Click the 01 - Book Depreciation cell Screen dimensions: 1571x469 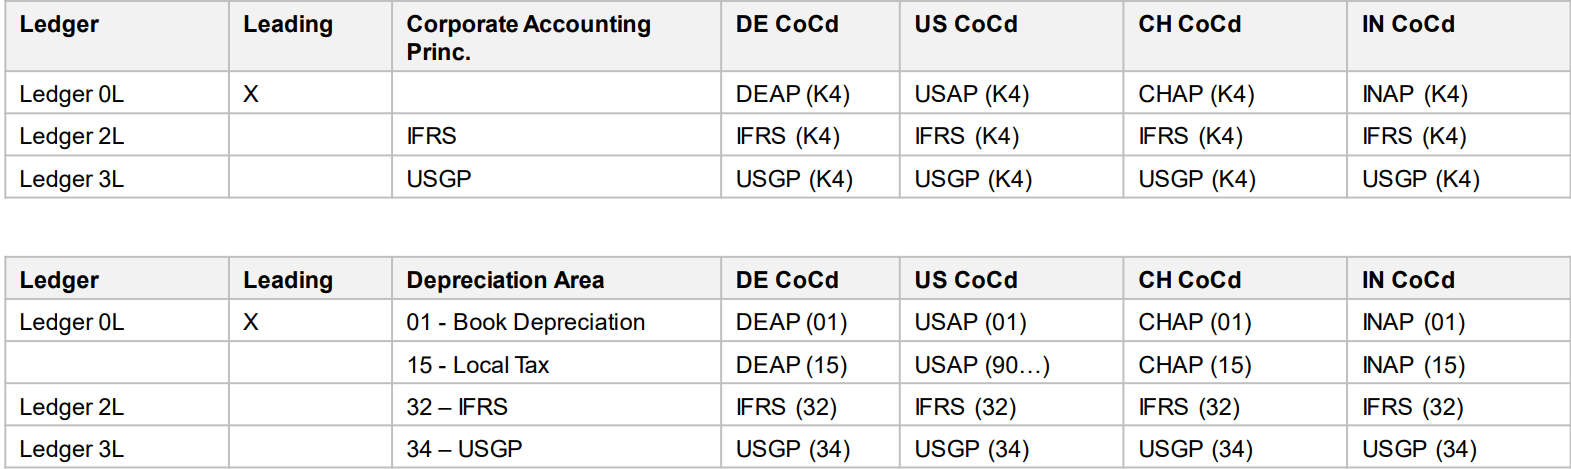click(x=556, y=322)
